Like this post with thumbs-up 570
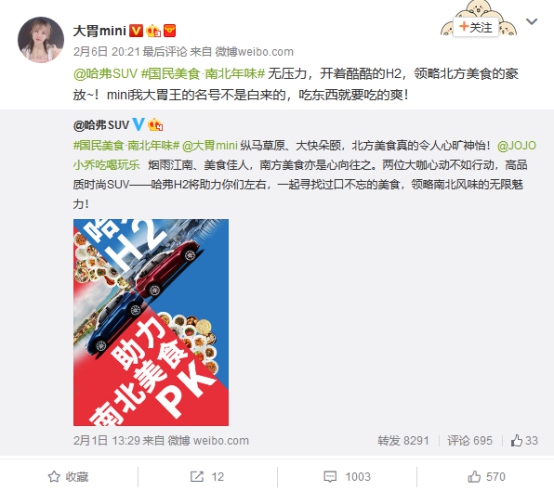 [x=487, y=476]
